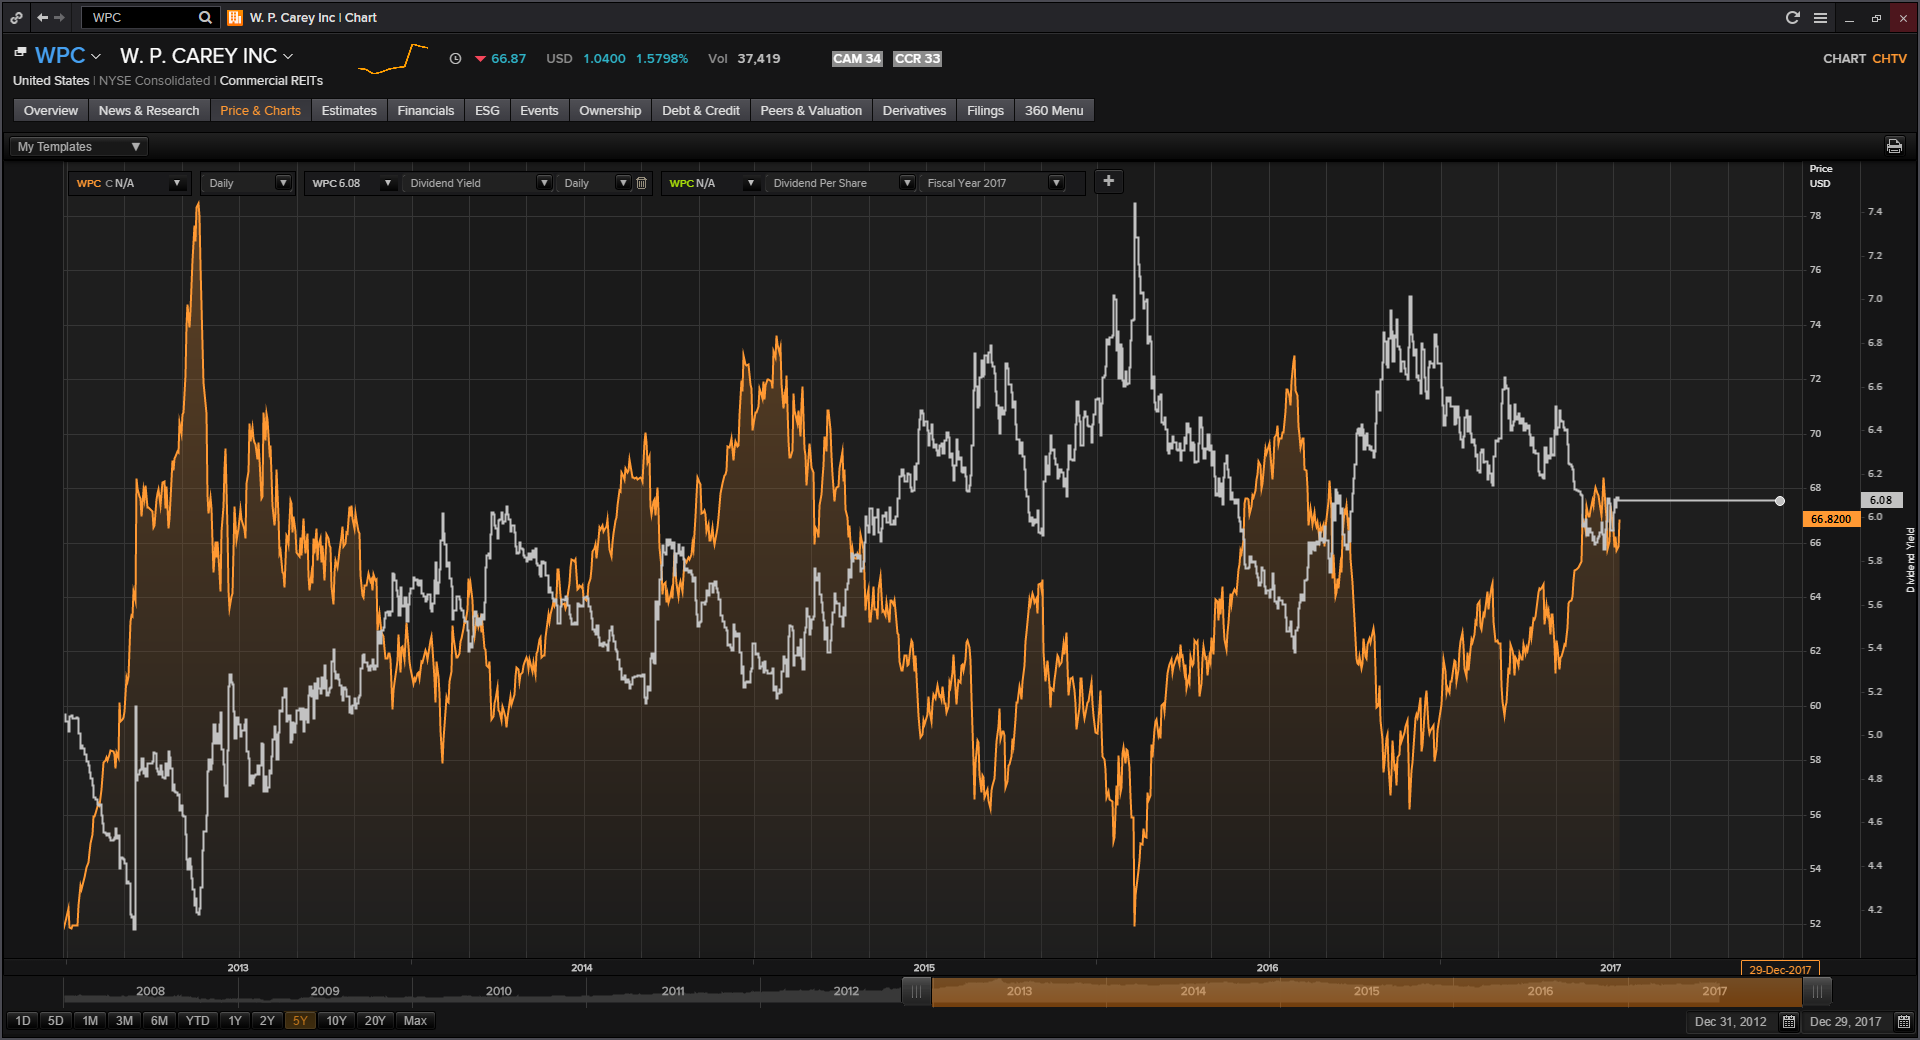1920x1040 pixels.
Task: Click the left handle of the range slider
Action: tap(916, 992)
